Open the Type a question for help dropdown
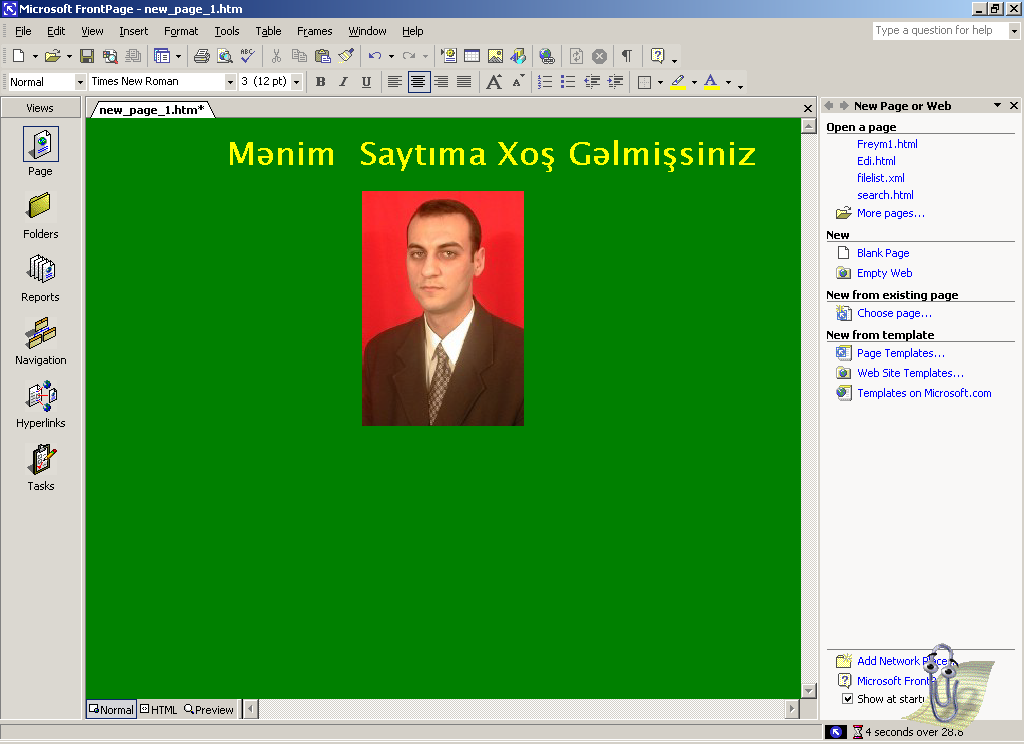1024x744 pixels. 1014,31
